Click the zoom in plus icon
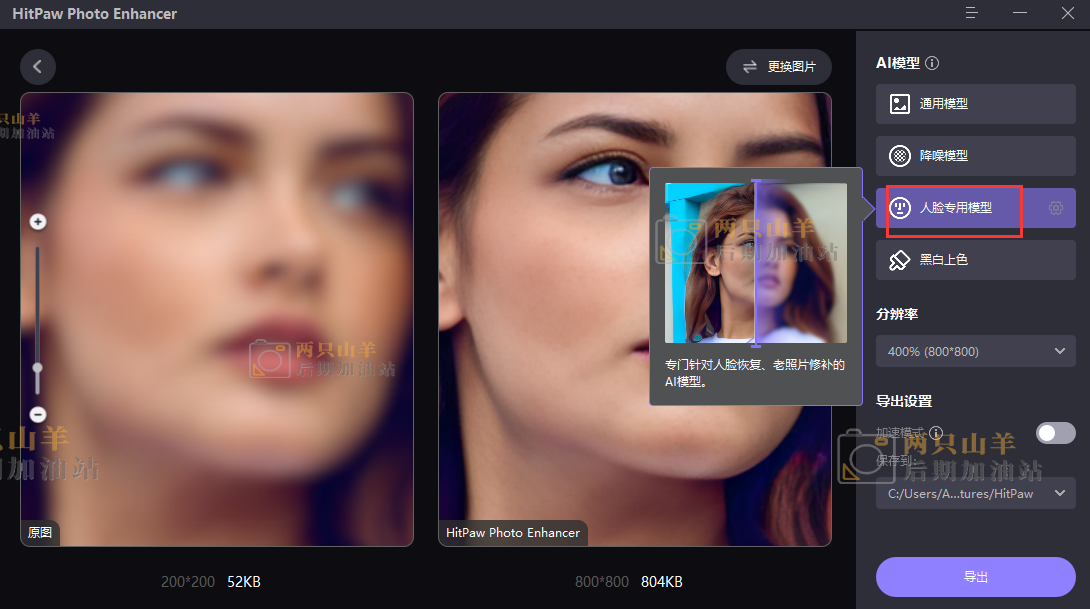 38,222
